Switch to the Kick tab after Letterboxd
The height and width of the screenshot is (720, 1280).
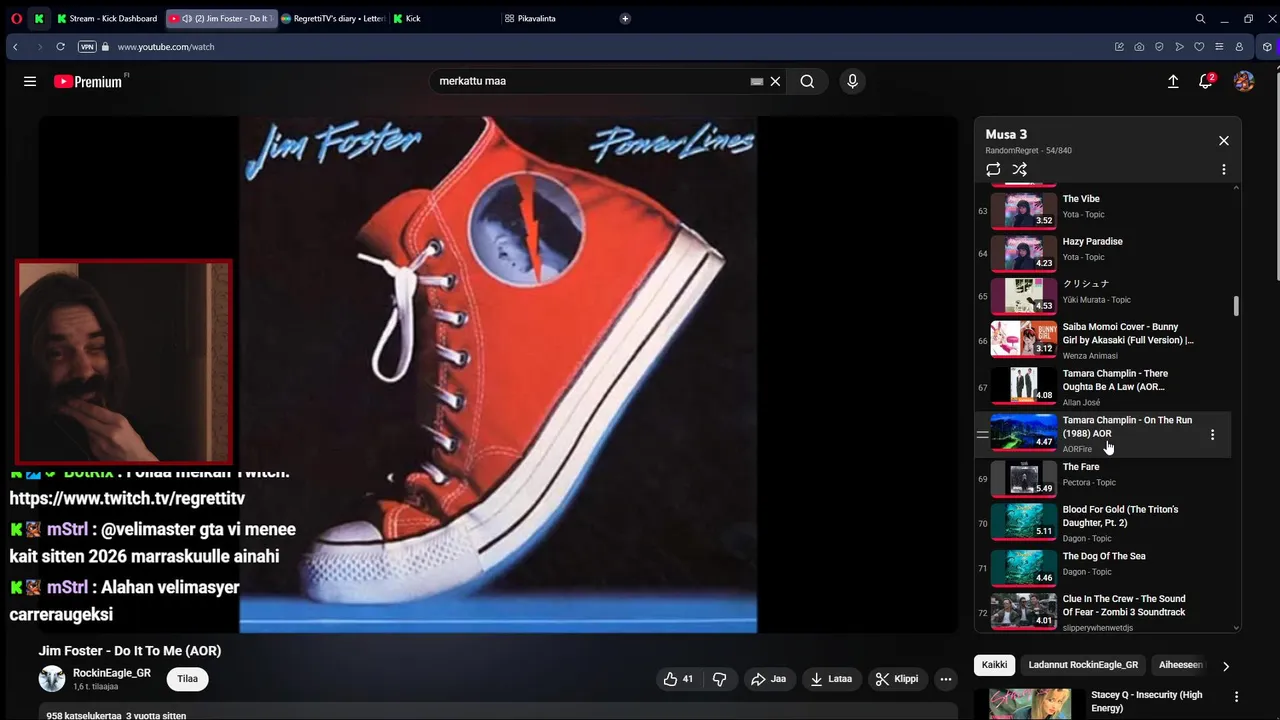[x=443, y=18]
